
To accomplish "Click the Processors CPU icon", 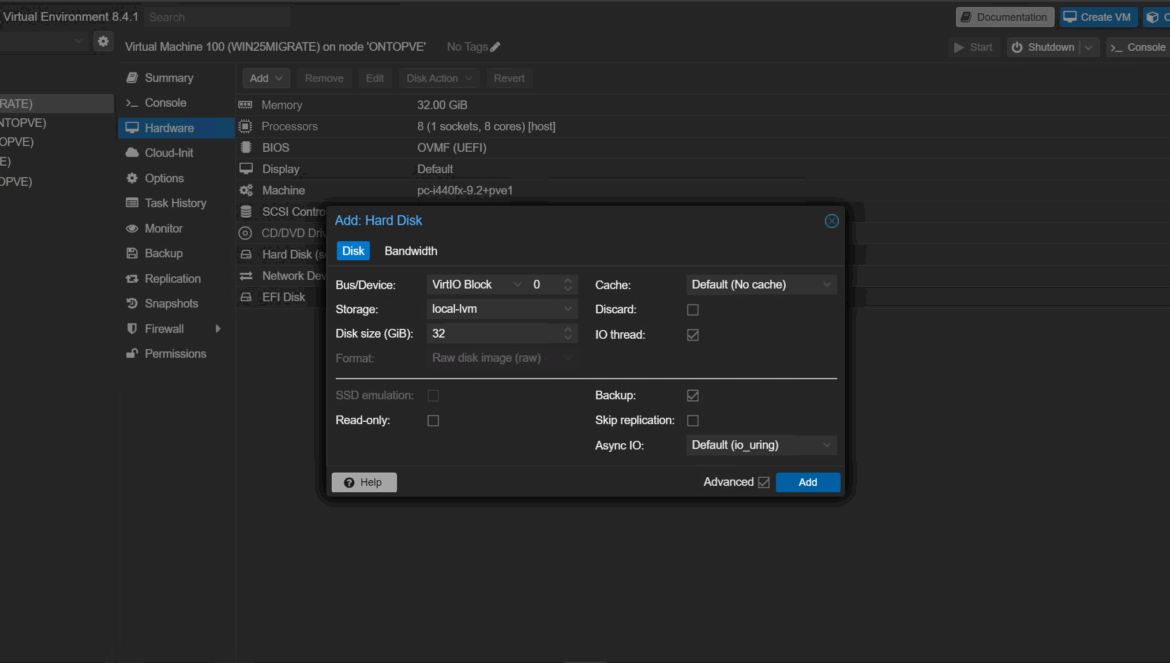I will pos(245,127).
